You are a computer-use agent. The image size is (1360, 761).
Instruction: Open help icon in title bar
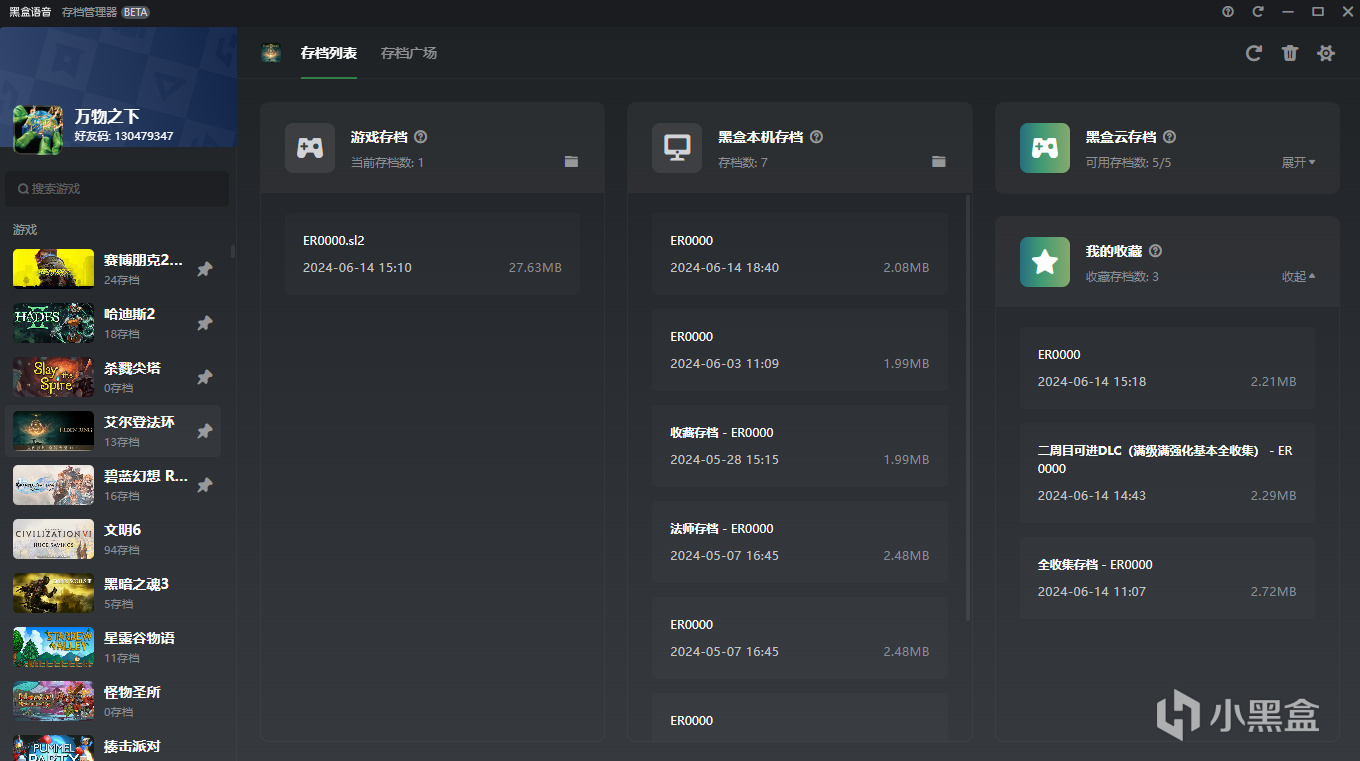click(1228, 12)
